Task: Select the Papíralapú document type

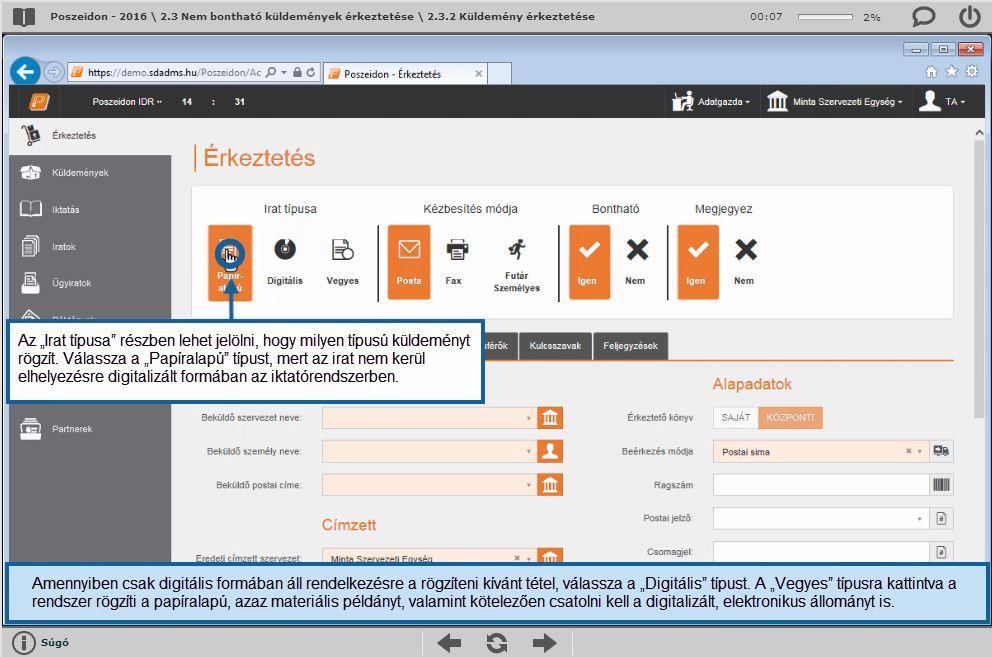Action: click(230, 263)
